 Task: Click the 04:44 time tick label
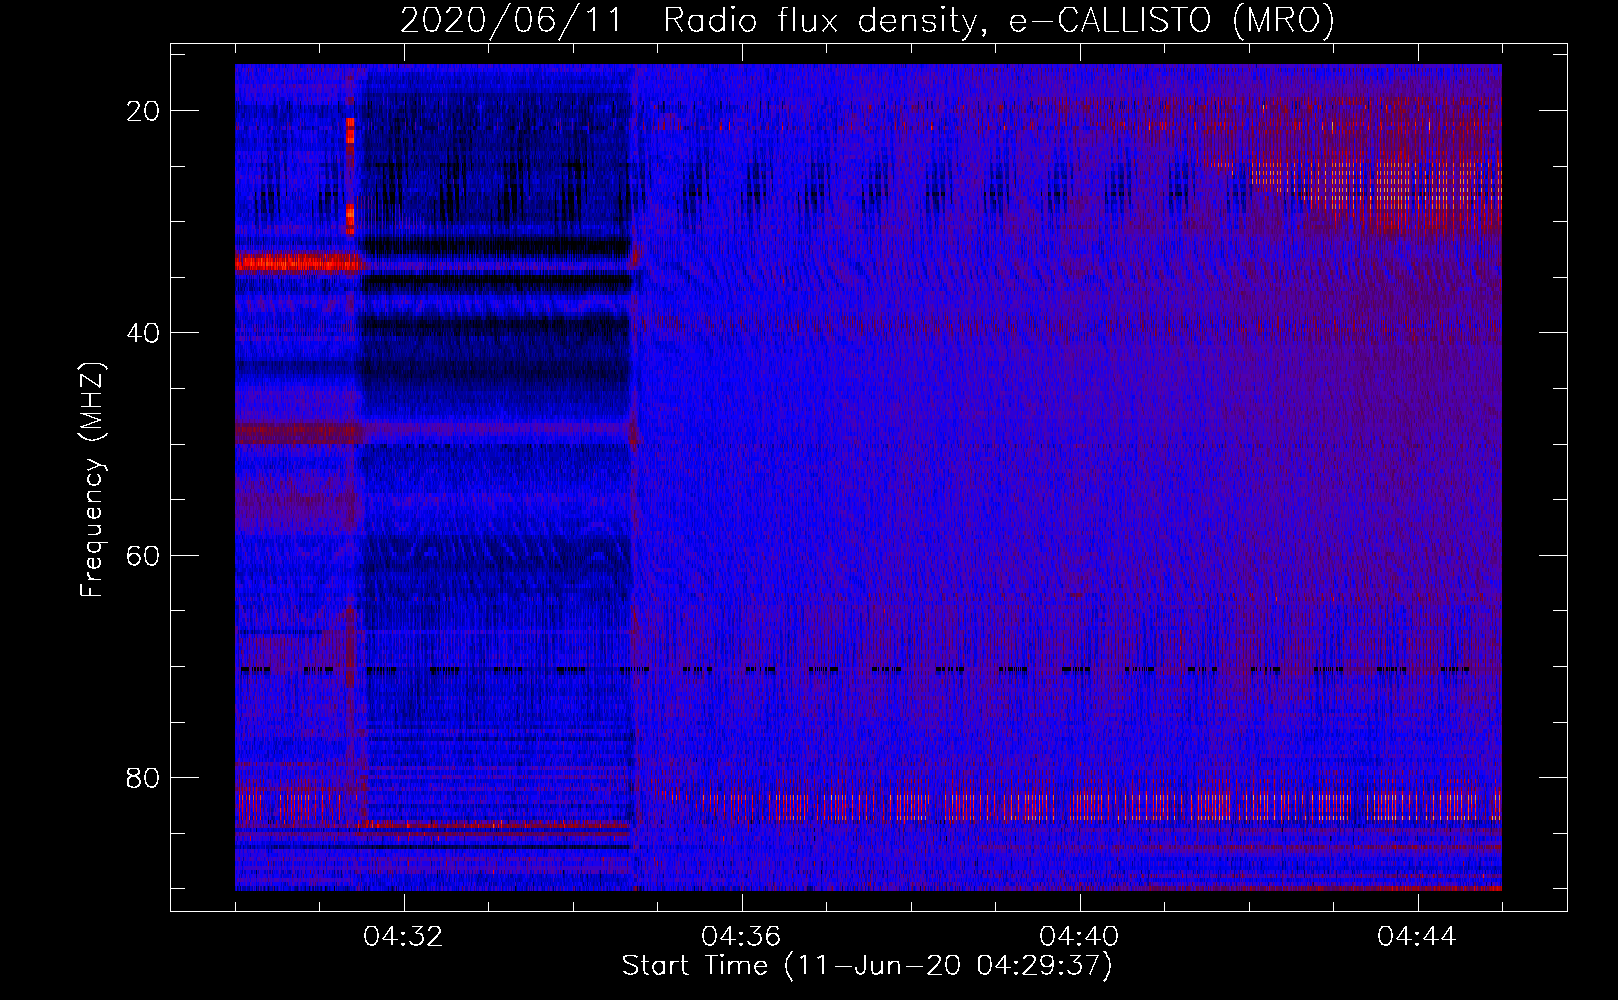point(1417,937)
